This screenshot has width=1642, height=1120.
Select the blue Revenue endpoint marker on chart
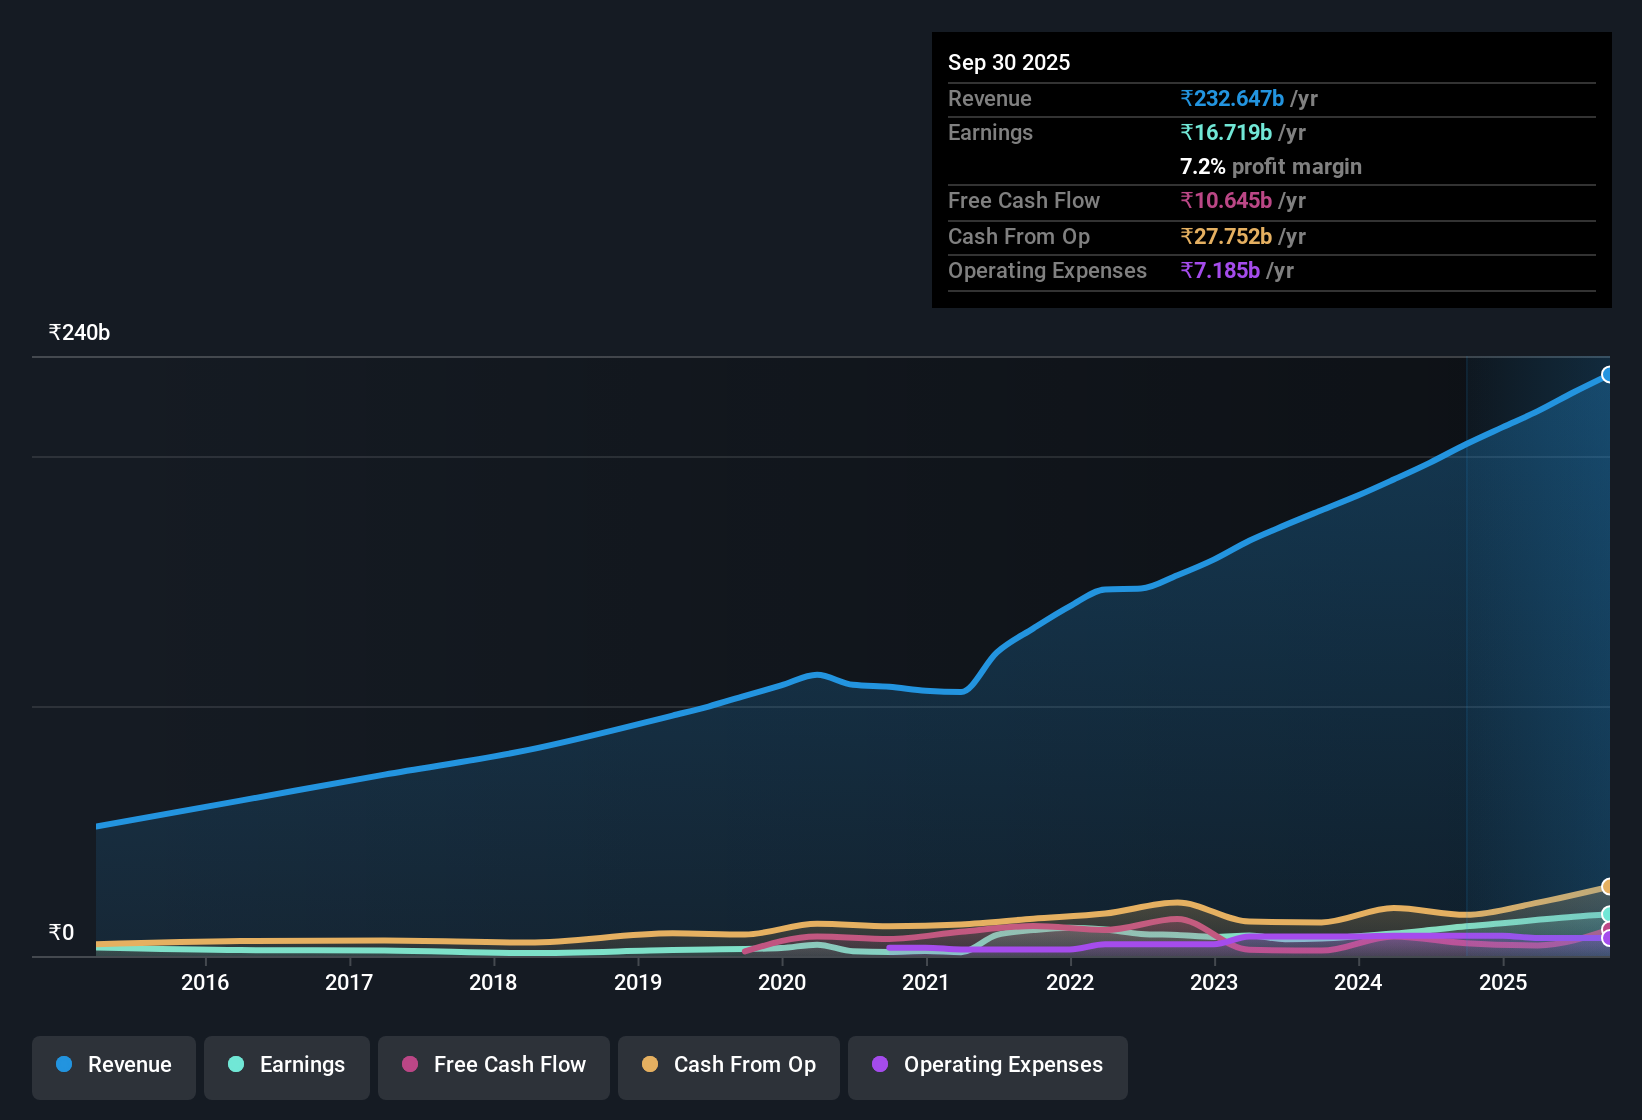1608,374
